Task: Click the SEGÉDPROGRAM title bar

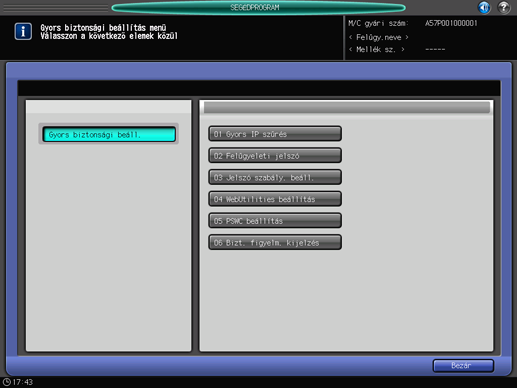Action: pyautogui.click(x=258, y=7)
